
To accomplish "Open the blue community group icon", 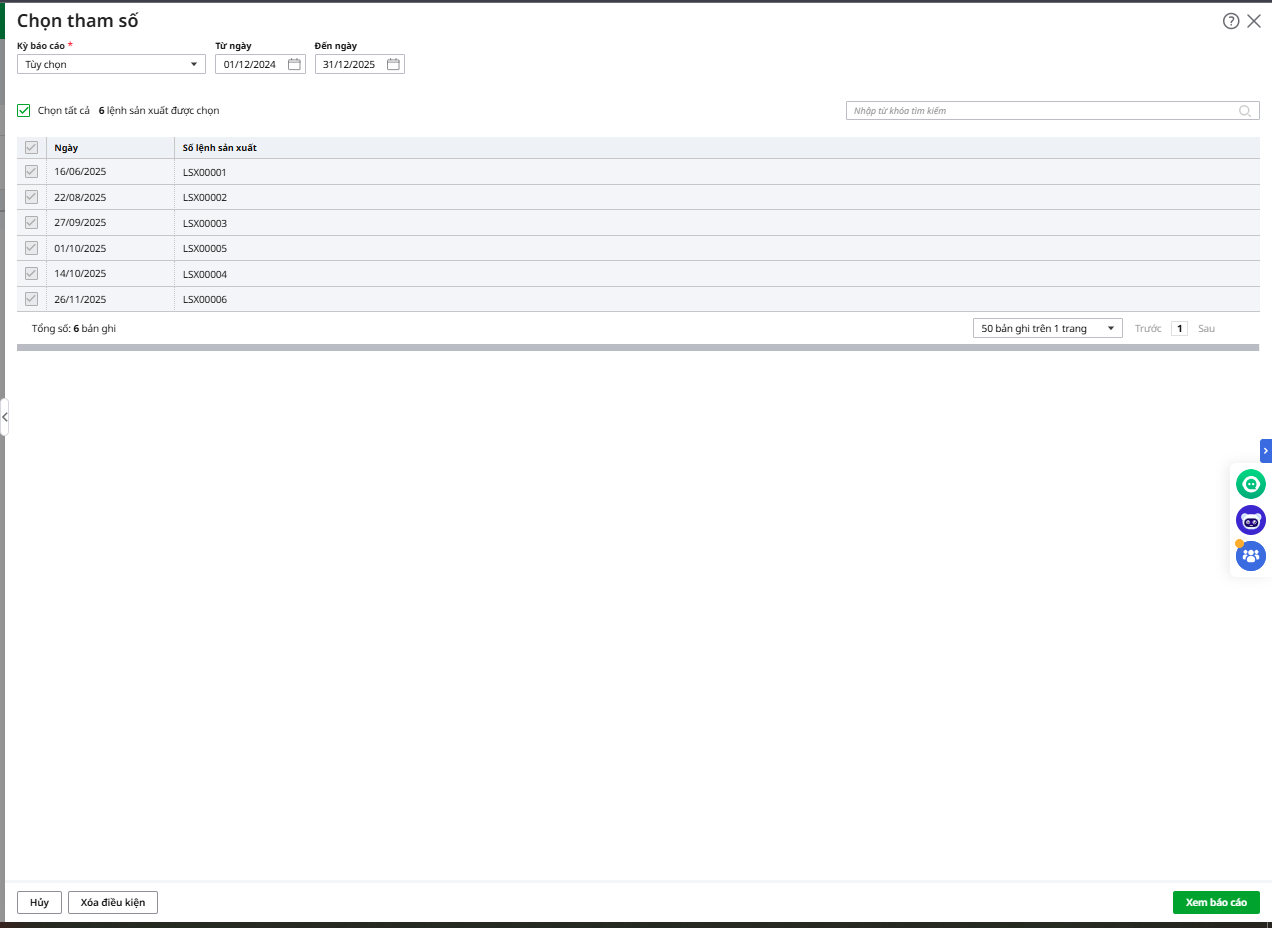I will coord(1250,556).
